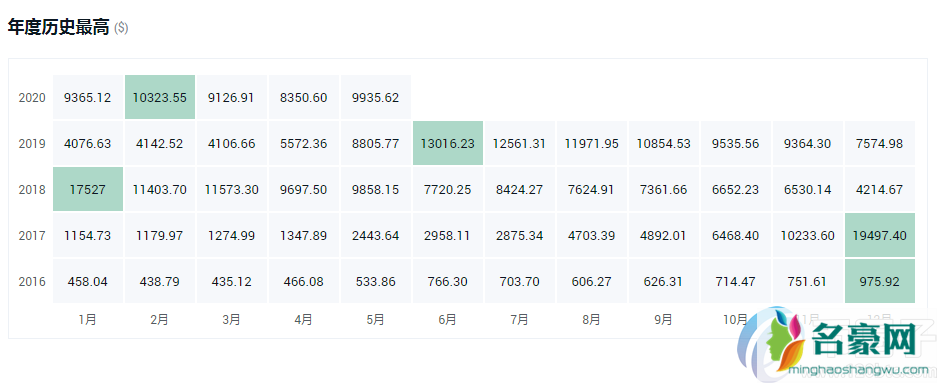The width and height of the screenshot is (937, 383).
Task: Select cell 9935.62 for May 2020
Action: (x=376, y=97)
